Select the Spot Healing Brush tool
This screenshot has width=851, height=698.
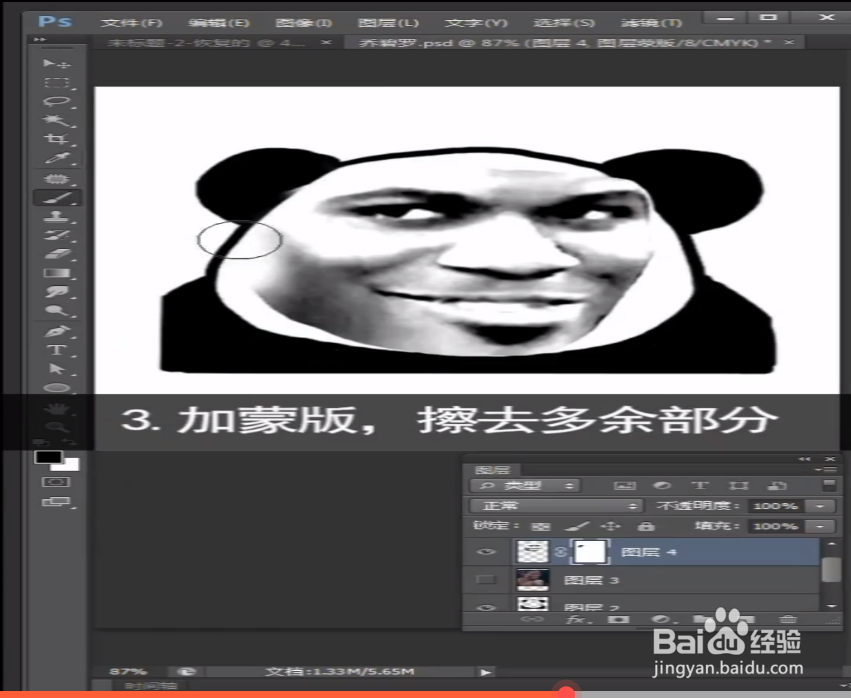click(x=56, y=179)
